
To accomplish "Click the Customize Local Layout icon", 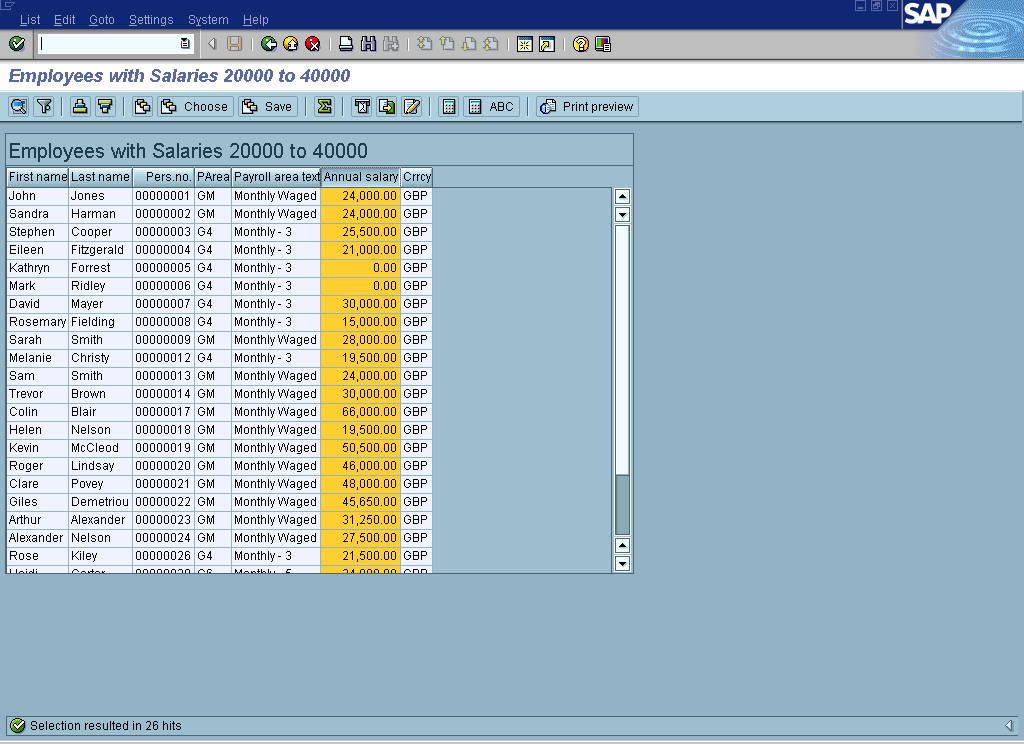I will click(x=603, y=44).
